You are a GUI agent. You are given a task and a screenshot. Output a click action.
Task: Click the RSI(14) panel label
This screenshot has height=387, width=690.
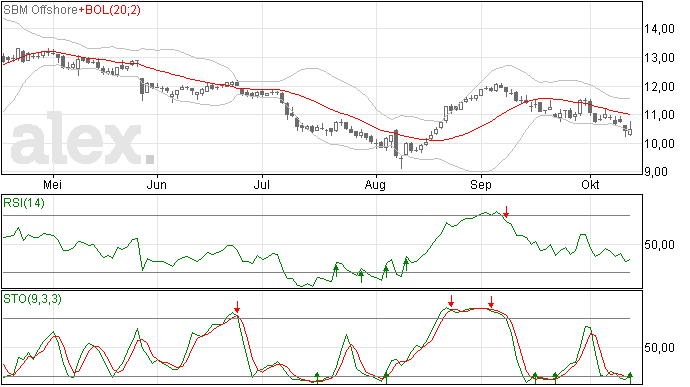[24, 203]
